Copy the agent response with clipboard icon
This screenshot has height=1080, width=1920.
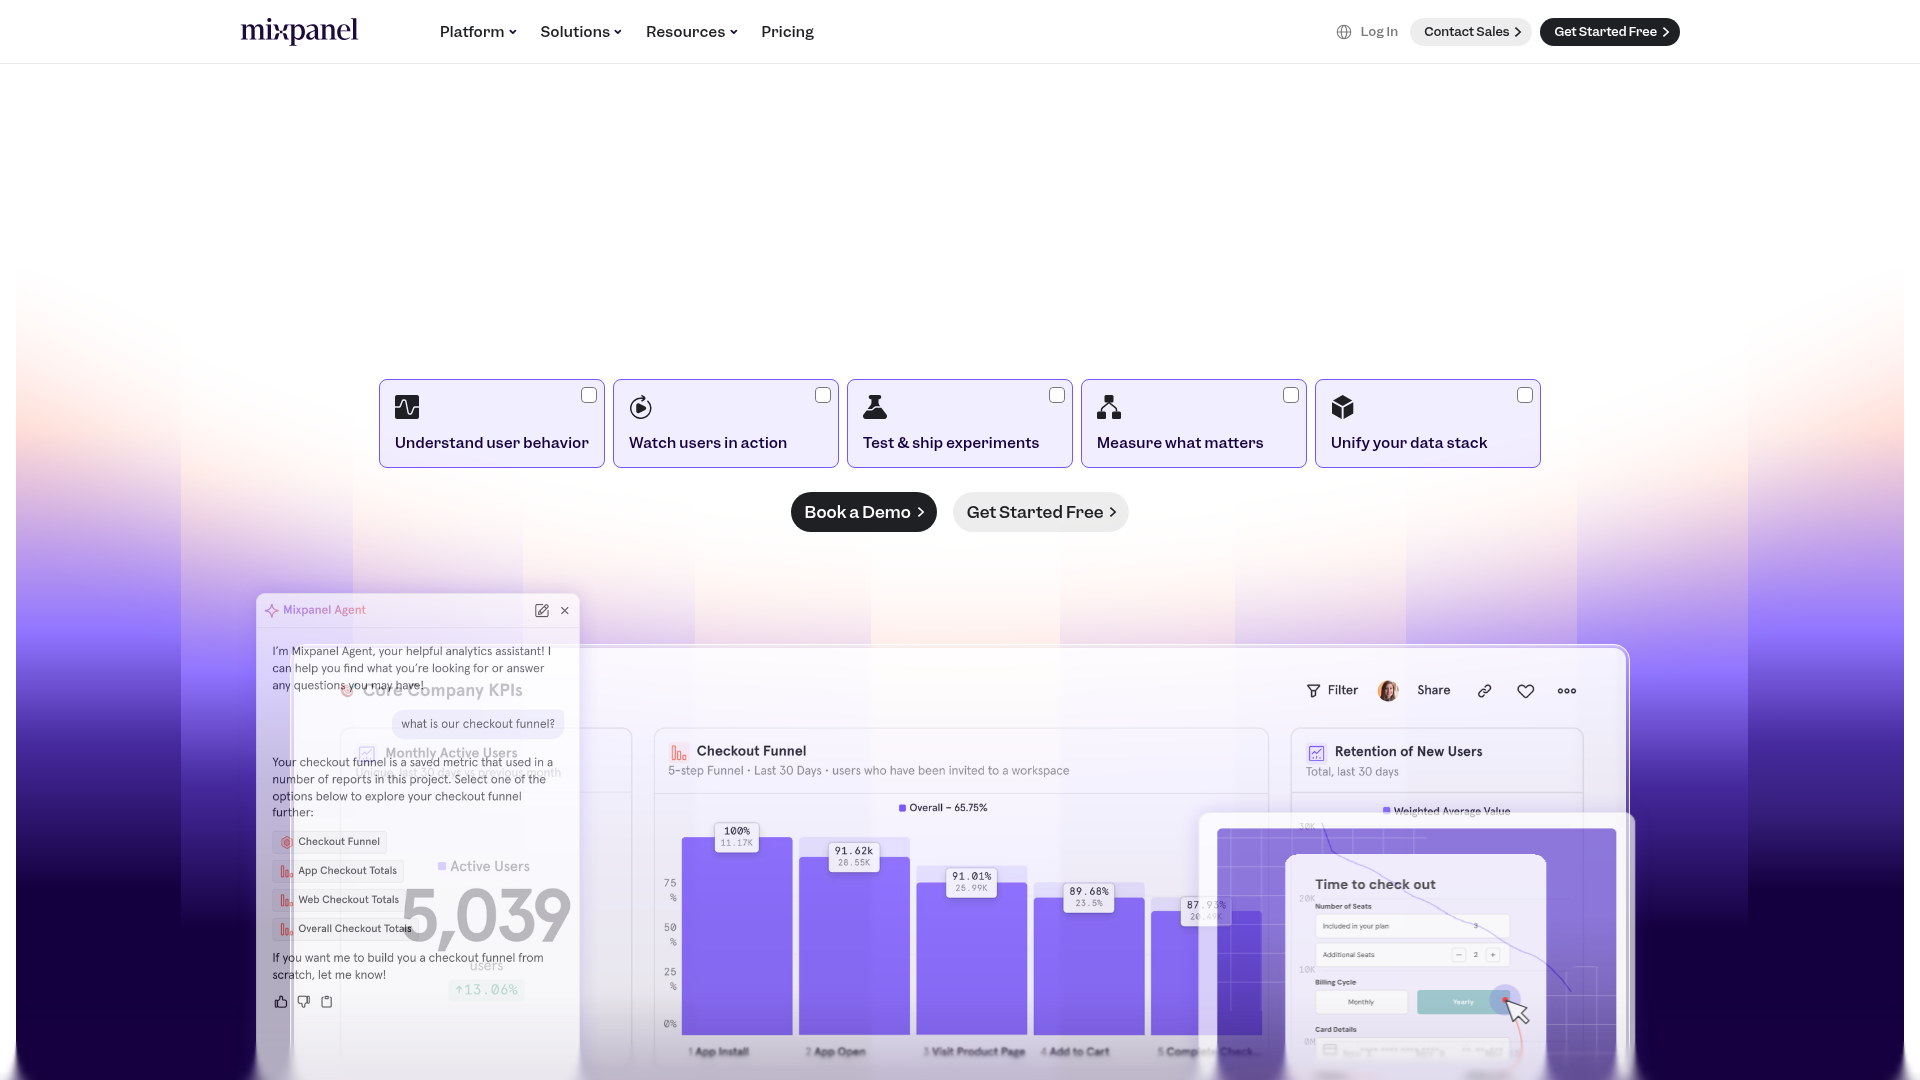327,1001
